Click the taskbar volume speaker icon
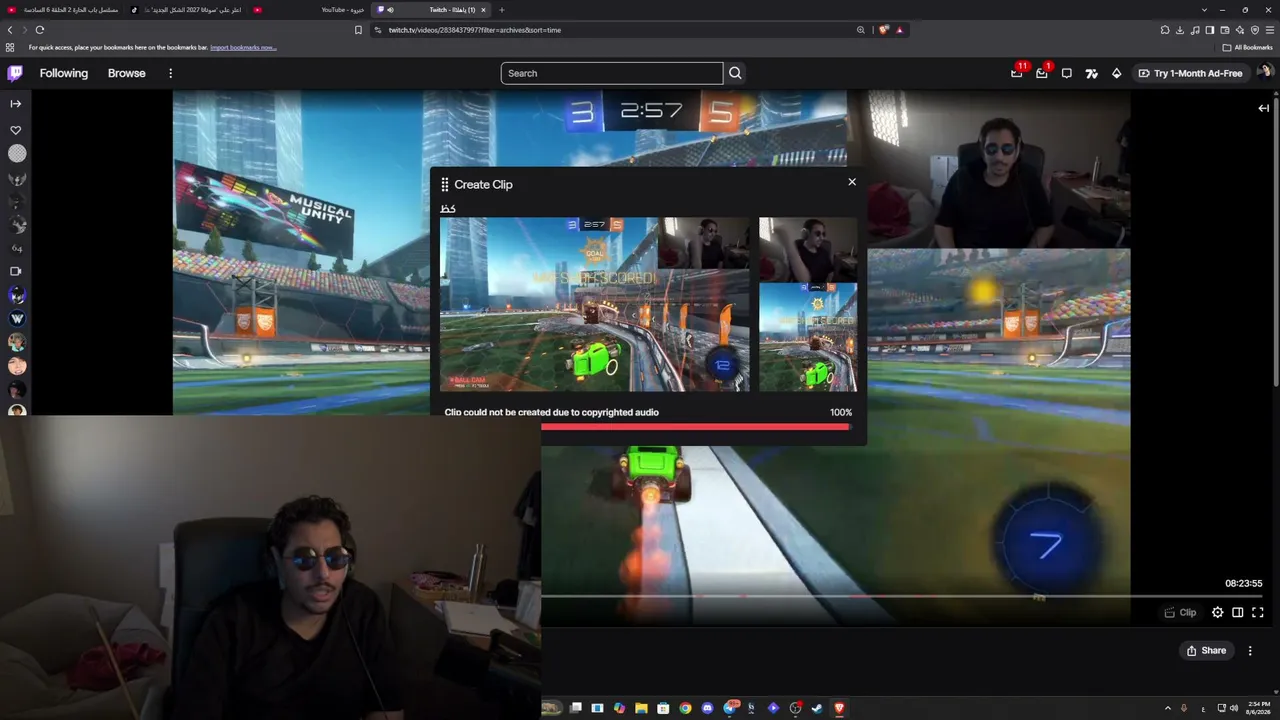Viewport: 1280px width, 720px height. tap(1234, 708)
